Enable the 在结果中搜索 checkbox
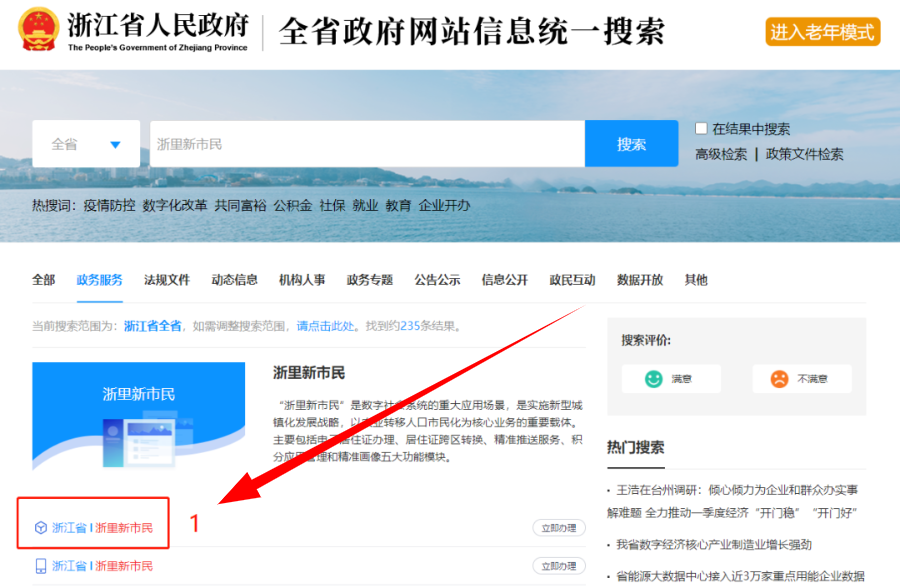 click(x=701, y=128)
